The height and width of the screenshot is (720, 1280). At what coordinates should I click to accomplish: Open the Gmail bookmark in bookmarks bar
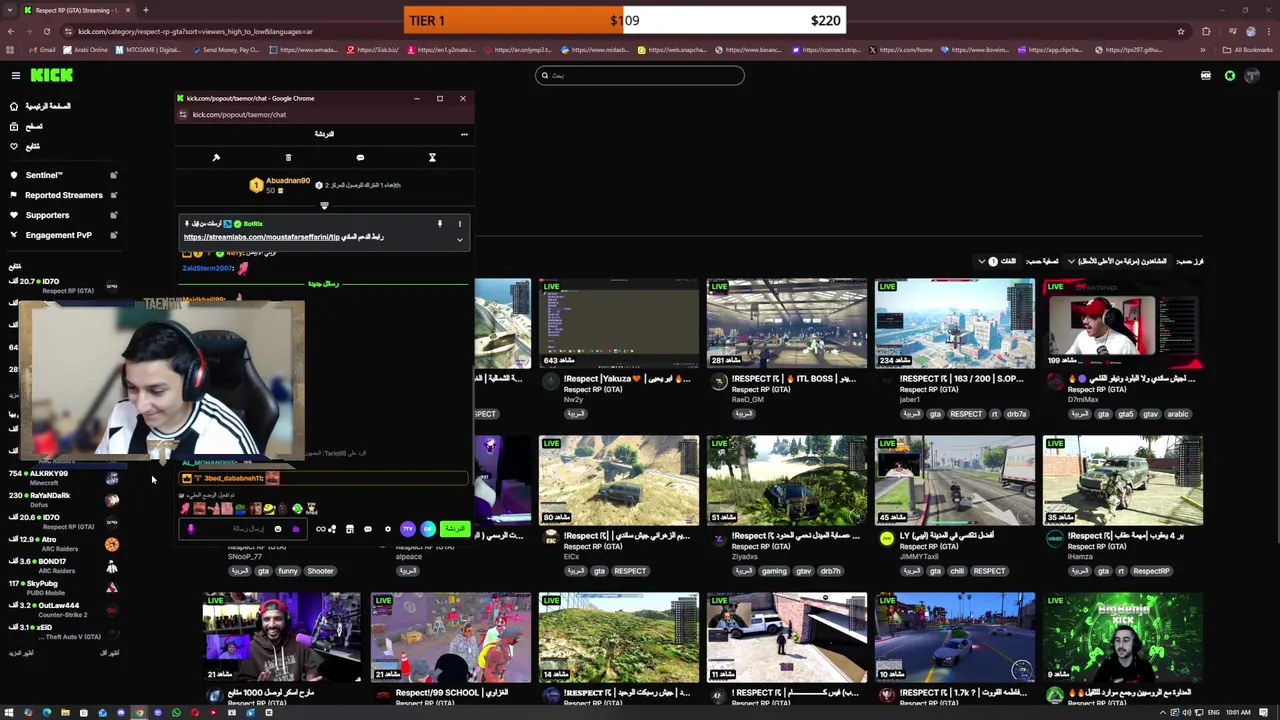(42, 50)
